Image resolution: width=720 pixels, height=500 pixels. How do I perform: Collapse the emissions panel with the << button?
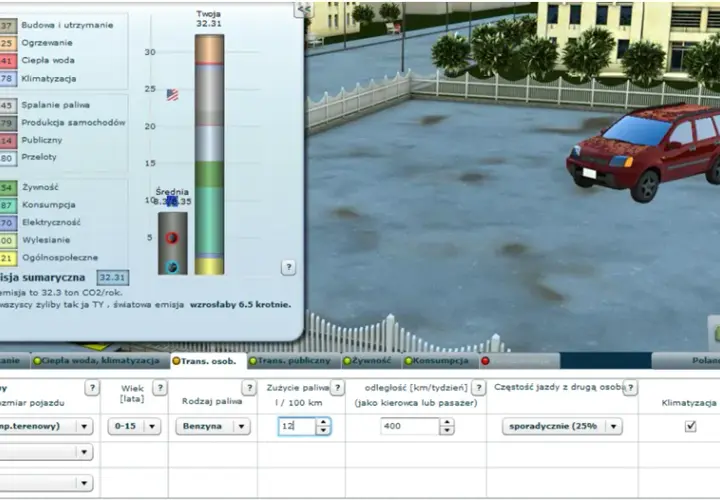pos(304,9)
